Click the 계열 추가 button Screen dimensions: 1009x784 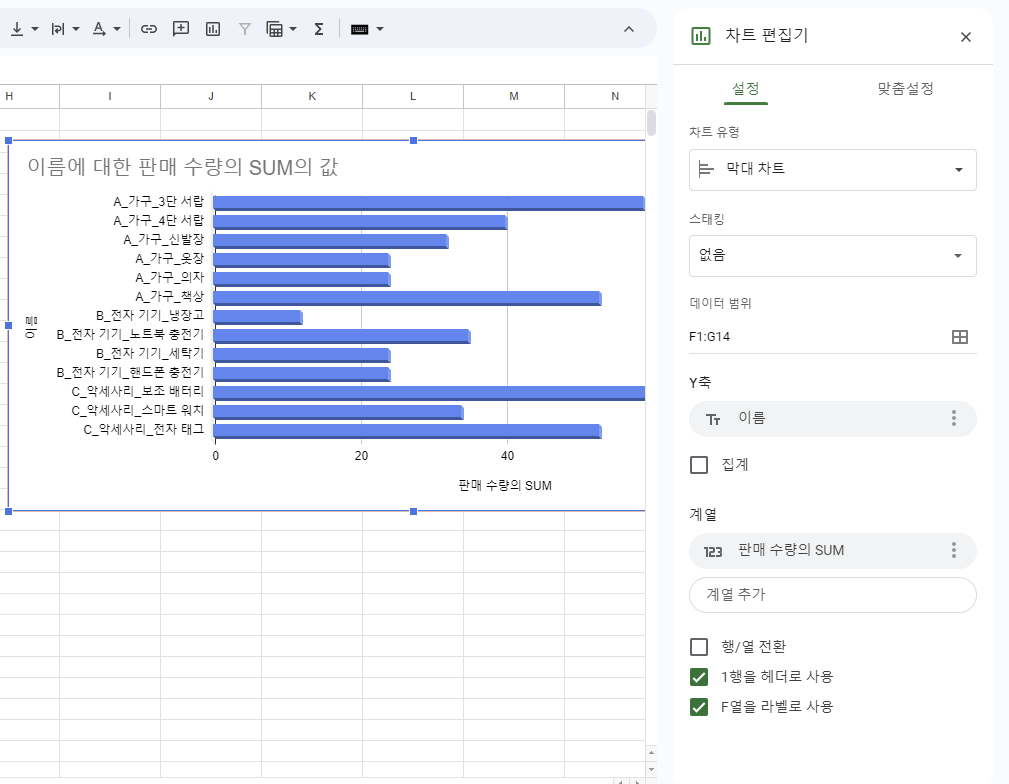[833, 595]
